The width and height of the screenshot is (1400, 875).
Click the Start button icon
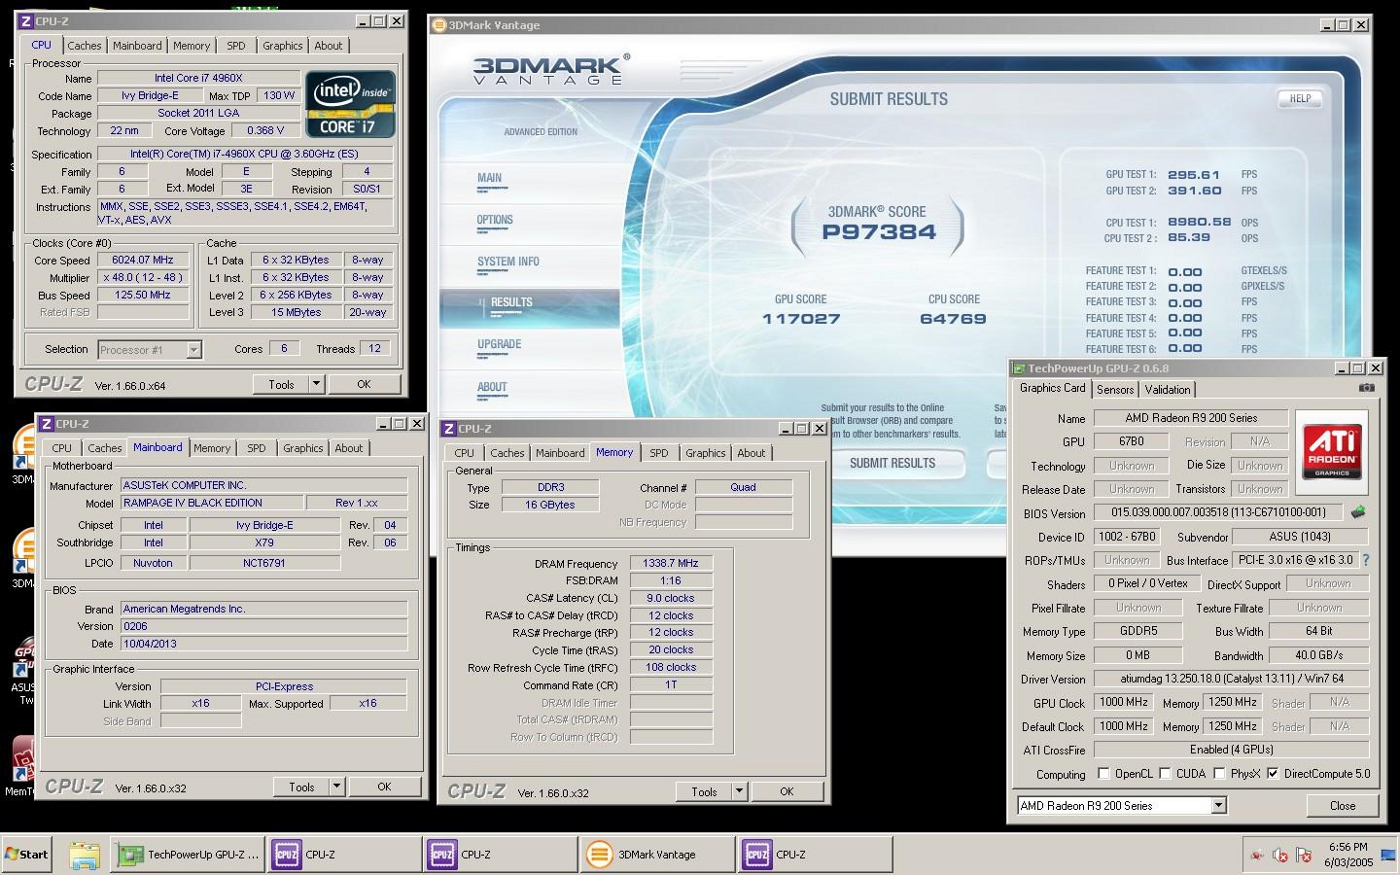26,855
